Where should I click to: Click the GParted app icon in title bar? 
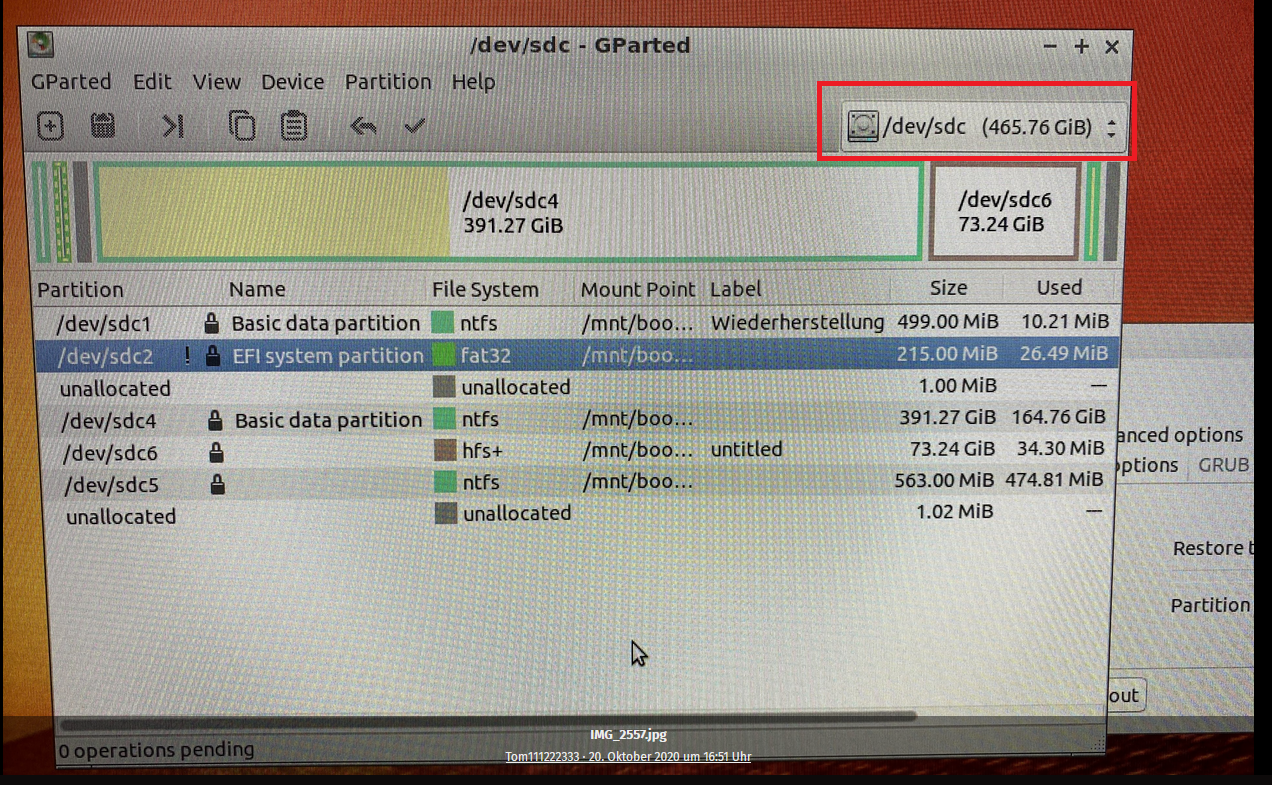40,45
